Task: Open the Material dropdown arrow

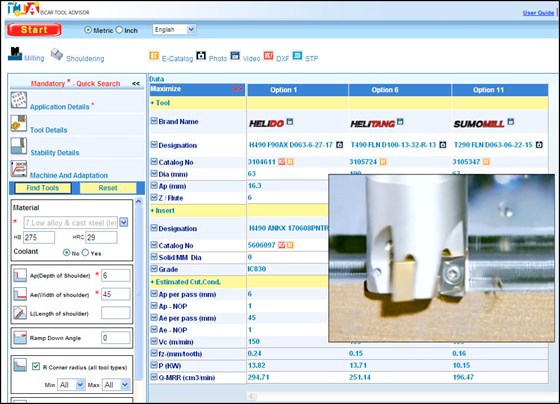Action: [124, 222]
